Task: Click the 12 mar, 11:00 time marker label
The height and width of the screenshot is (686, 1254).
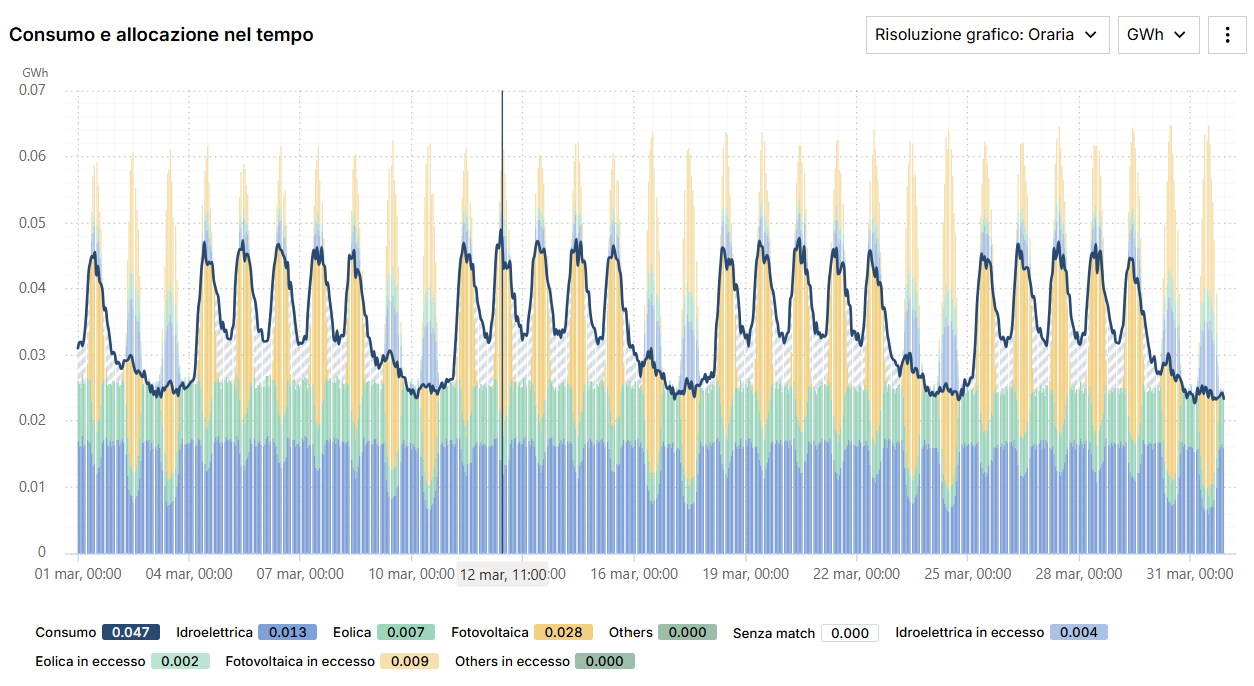Action: point(502,575)
